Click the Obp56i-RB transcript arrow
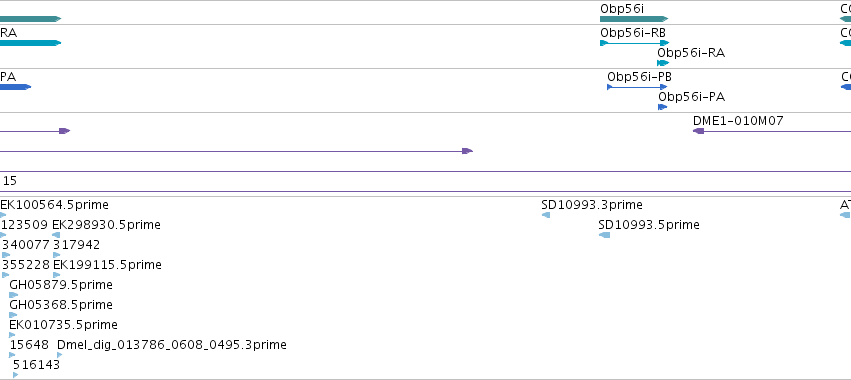Screen dimensions: 851x380 coord(634,43)
